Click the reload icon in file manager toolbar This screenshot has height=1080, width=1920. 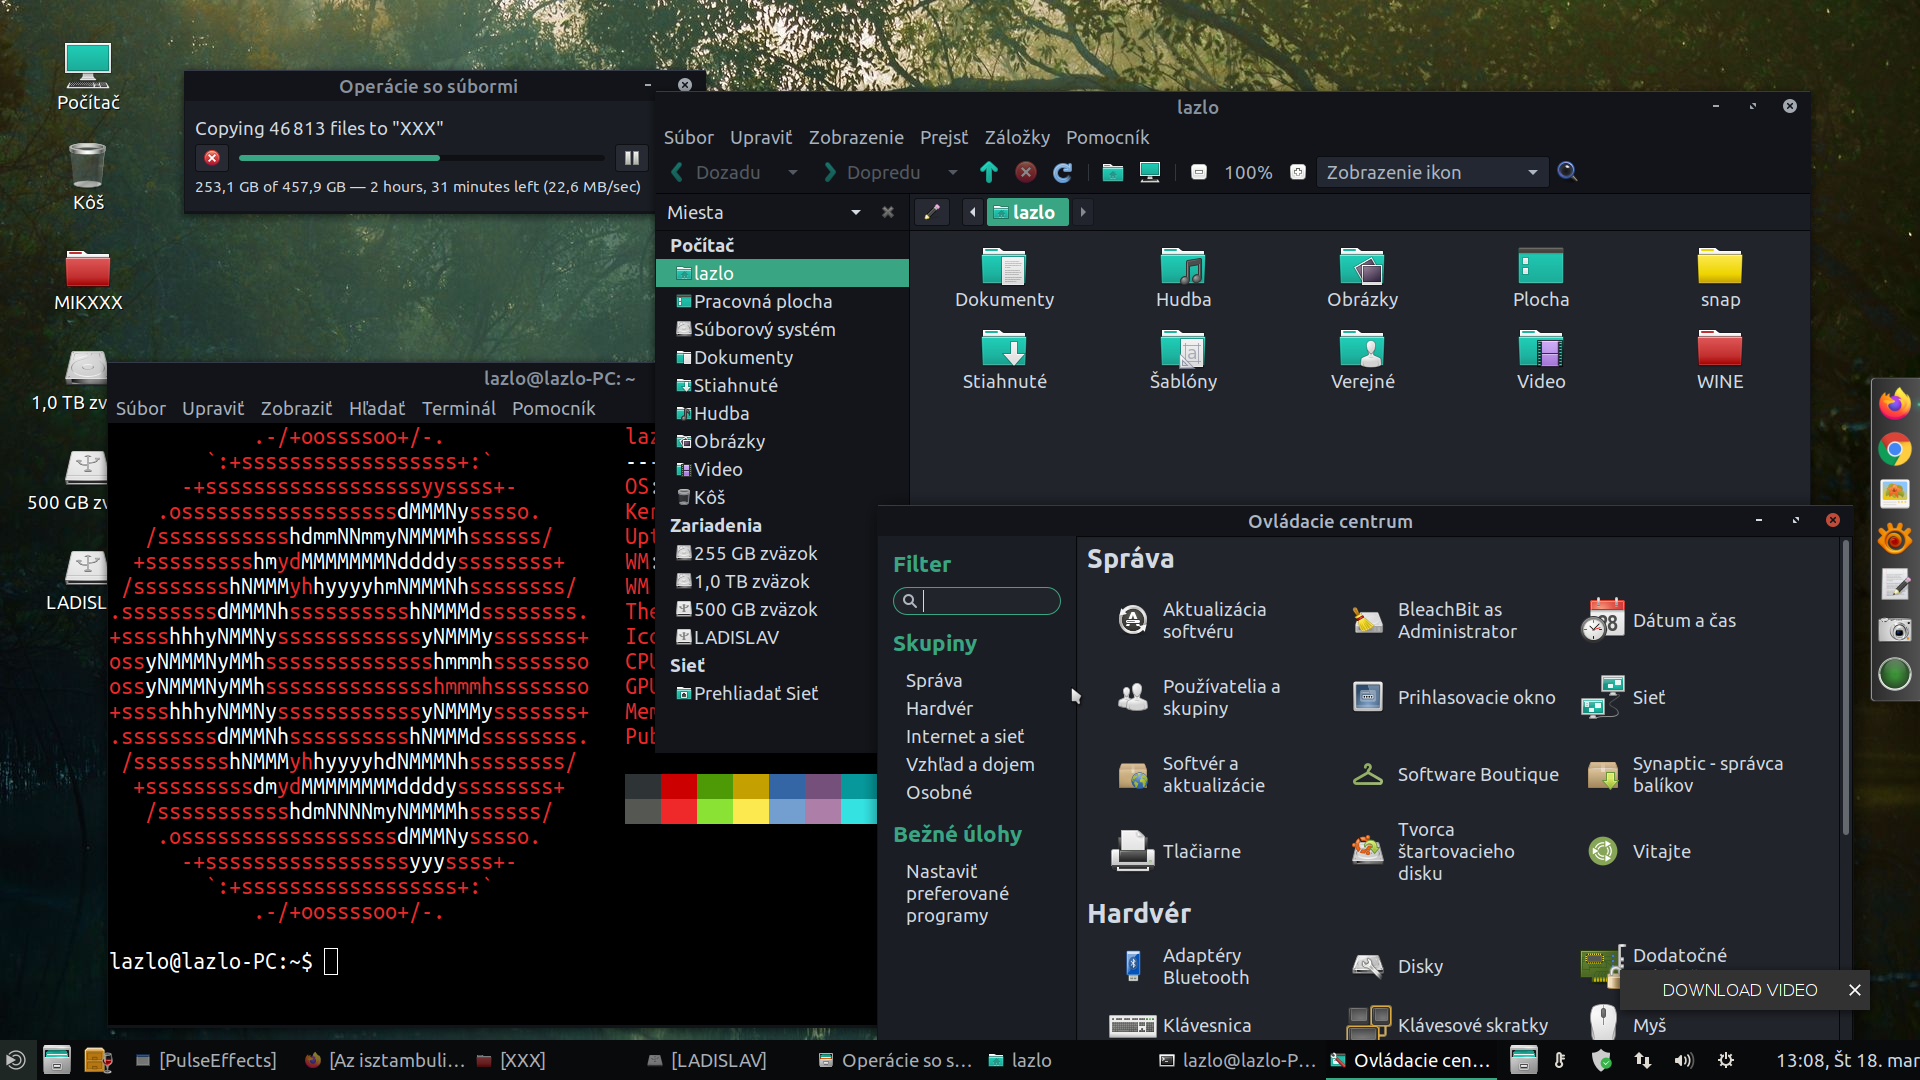[1062, 172]
